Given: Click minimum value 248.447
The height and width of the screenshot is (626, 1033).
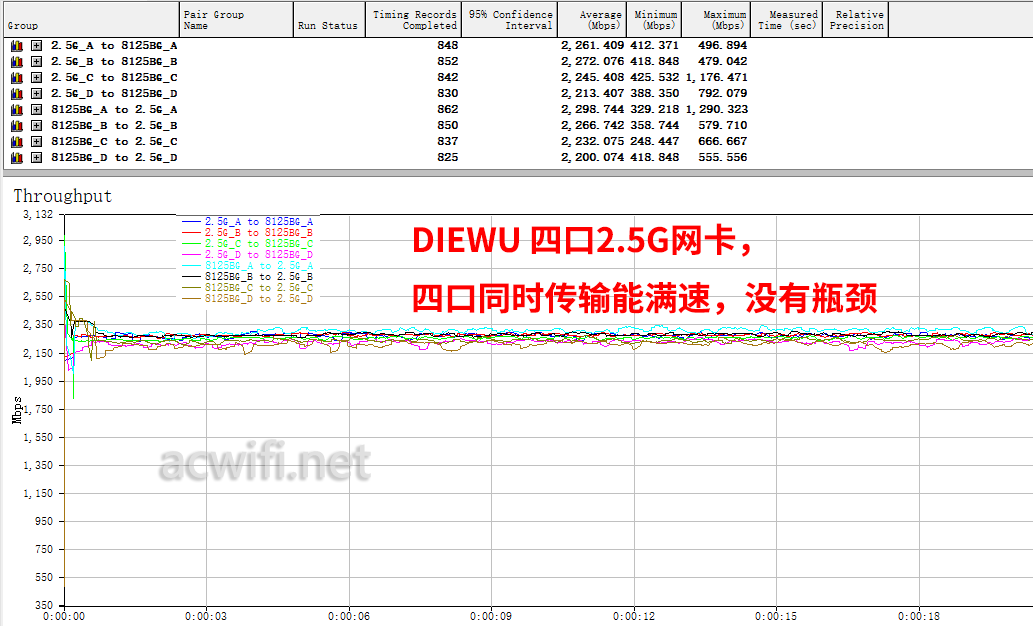Looking at the screenshot, I should coord(655,142).
